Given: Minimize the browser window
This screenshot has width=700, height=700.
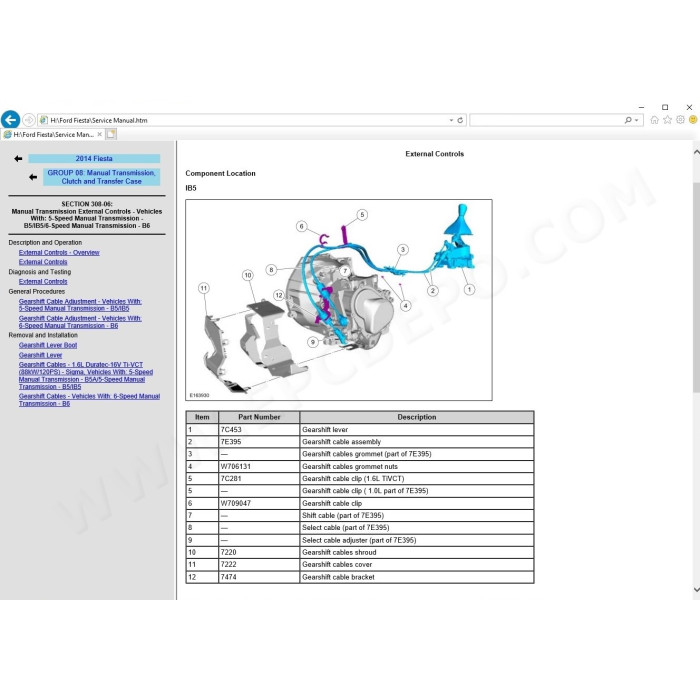Looking at the screenshot, I should tap(642, 107).
